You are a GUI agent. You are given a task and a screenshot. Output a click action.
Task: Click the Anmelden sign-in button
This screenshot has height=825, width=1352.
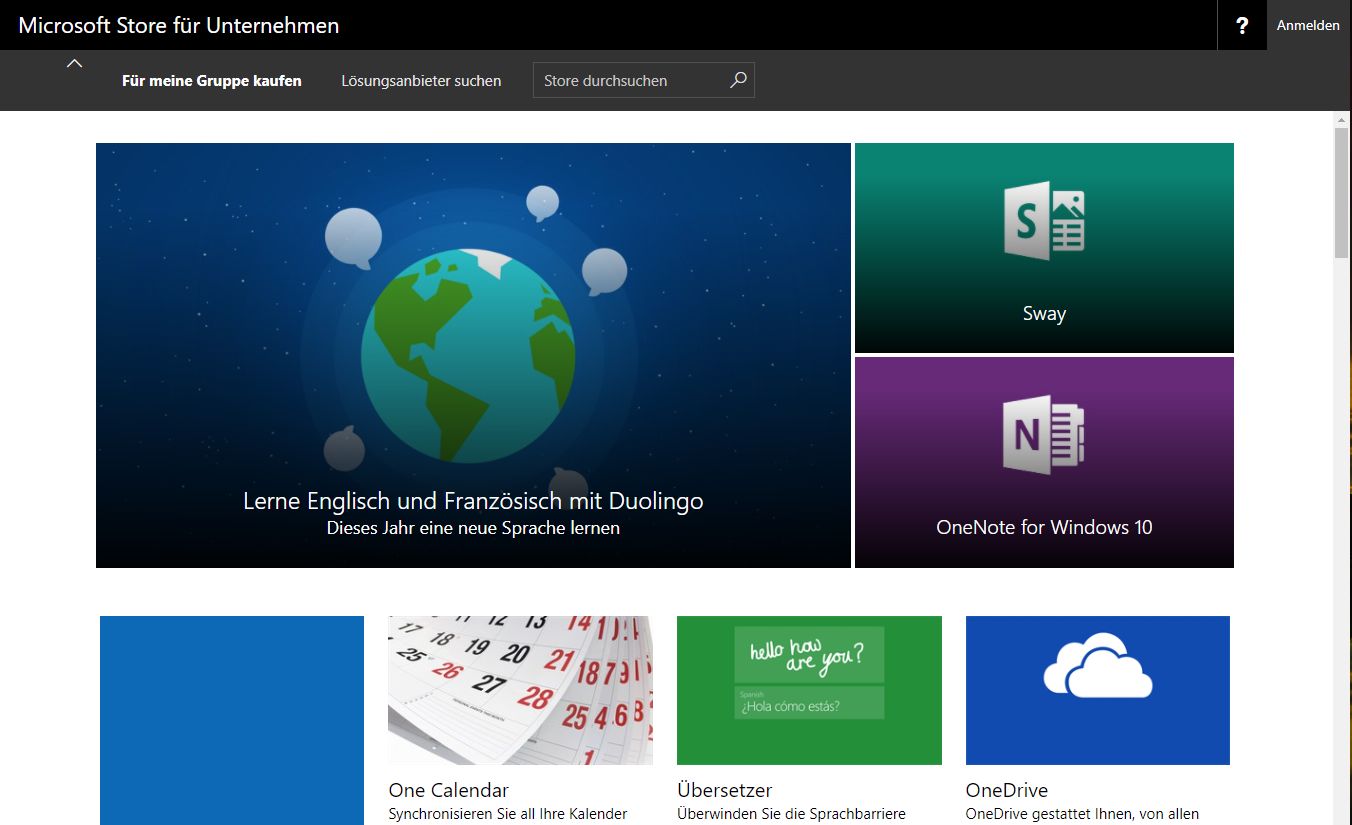[1308, 25]
